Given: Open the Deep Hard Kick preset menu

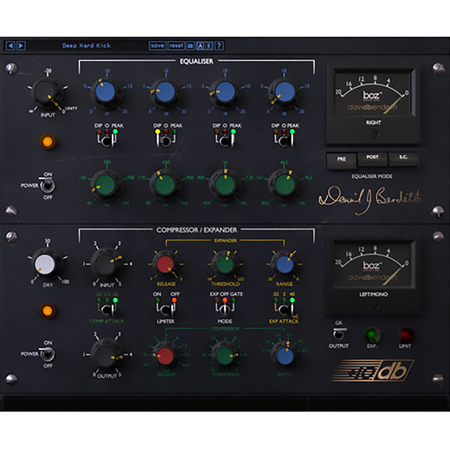Looking at the screenshot, I should 86,46.
